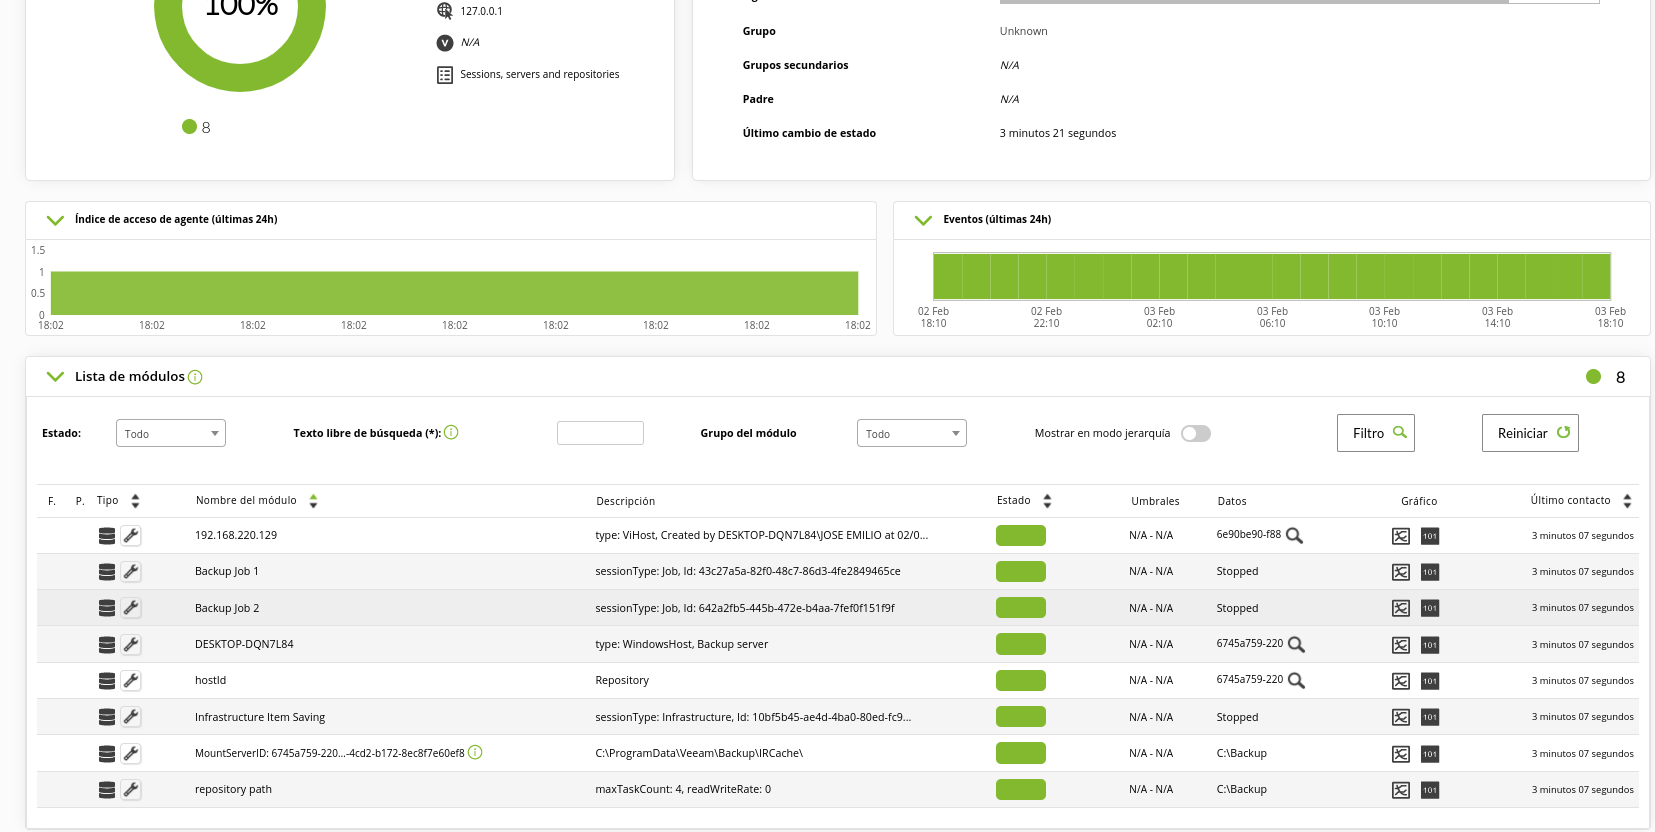
Task: Click green status bar for Backup Job 1
Action: point(1021,572)
